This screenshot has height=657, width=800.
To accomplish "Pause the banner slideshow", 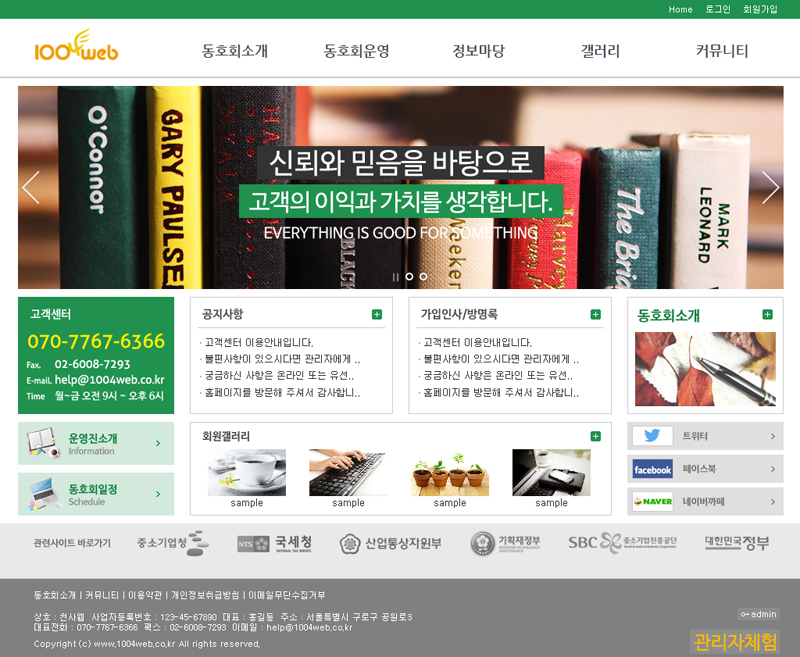I will coord(395,277).
